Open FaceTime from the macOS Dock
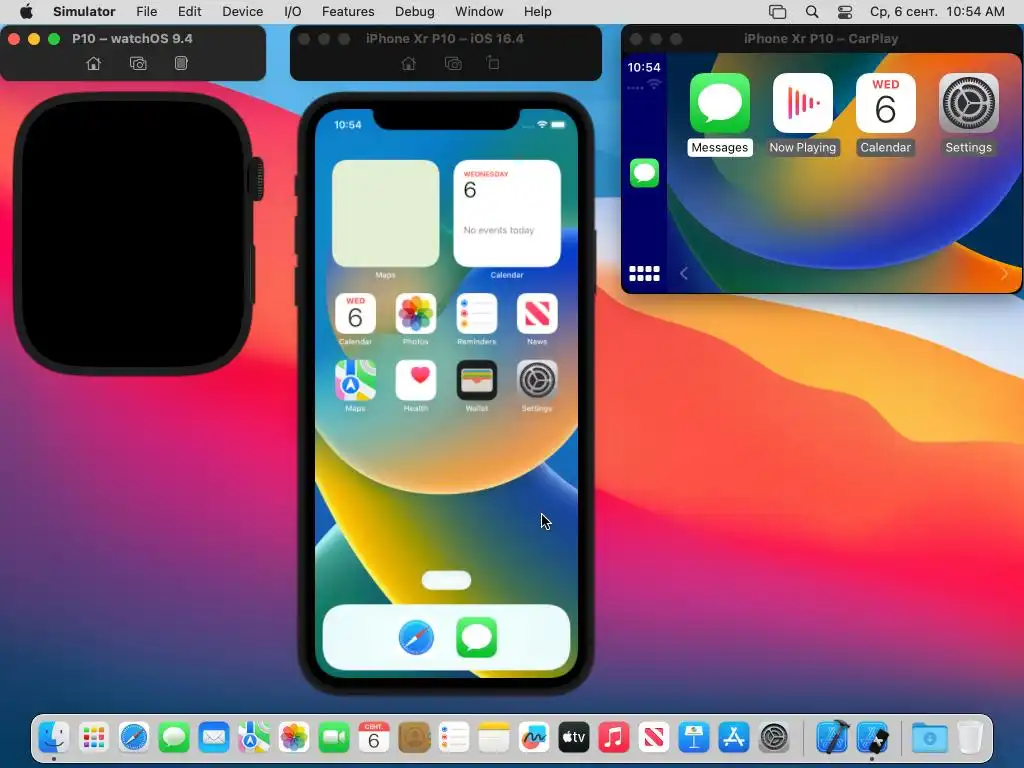 [334, 738]
